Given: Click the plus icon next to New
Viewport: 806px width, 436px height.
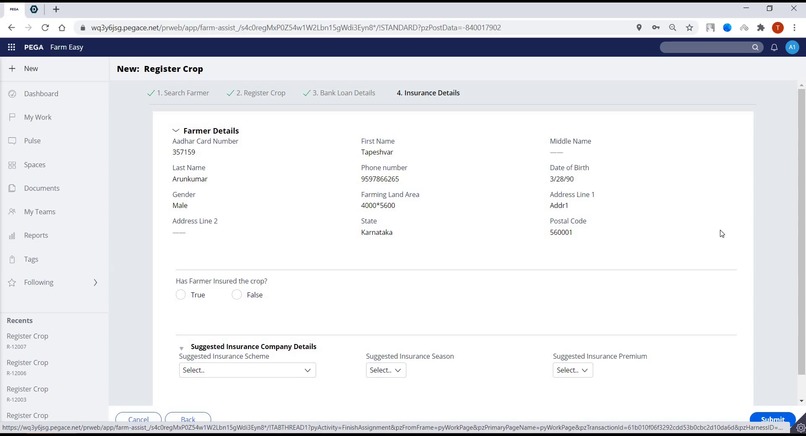Looking at the screenshot, I should coord(12,68).
